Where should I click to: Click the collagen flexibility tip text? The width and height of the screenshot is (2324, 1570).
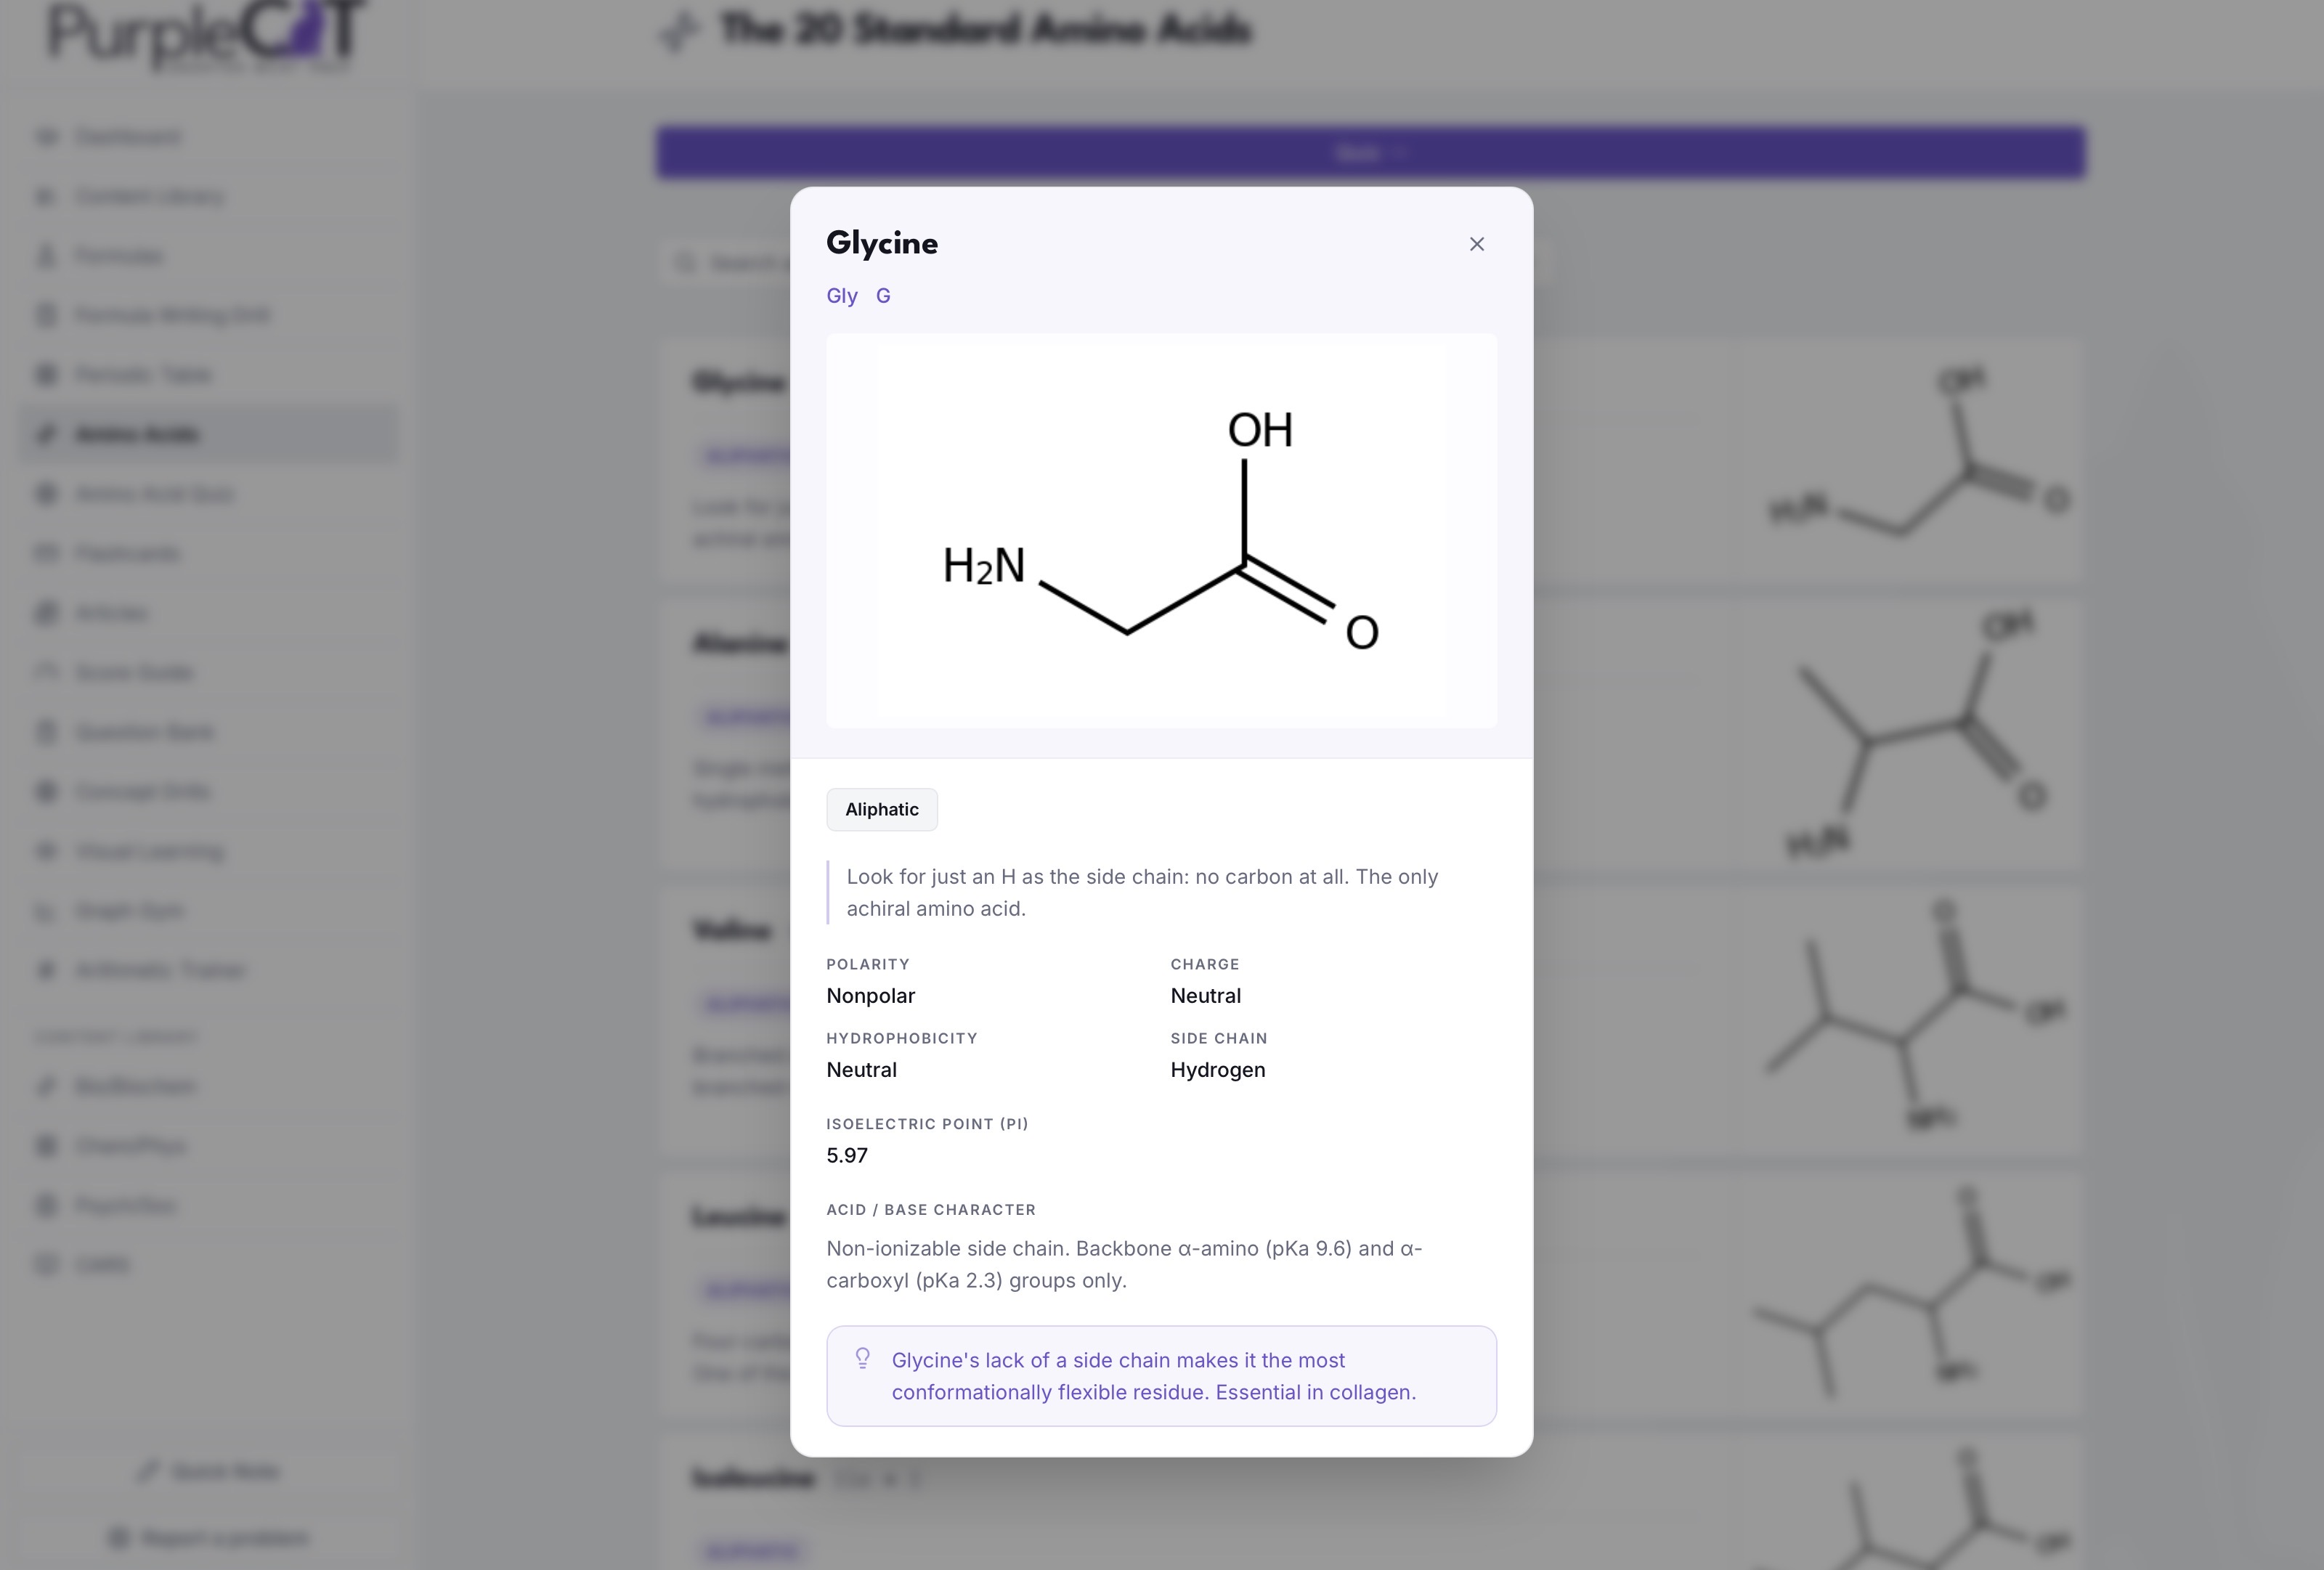pos(1153,1376)
